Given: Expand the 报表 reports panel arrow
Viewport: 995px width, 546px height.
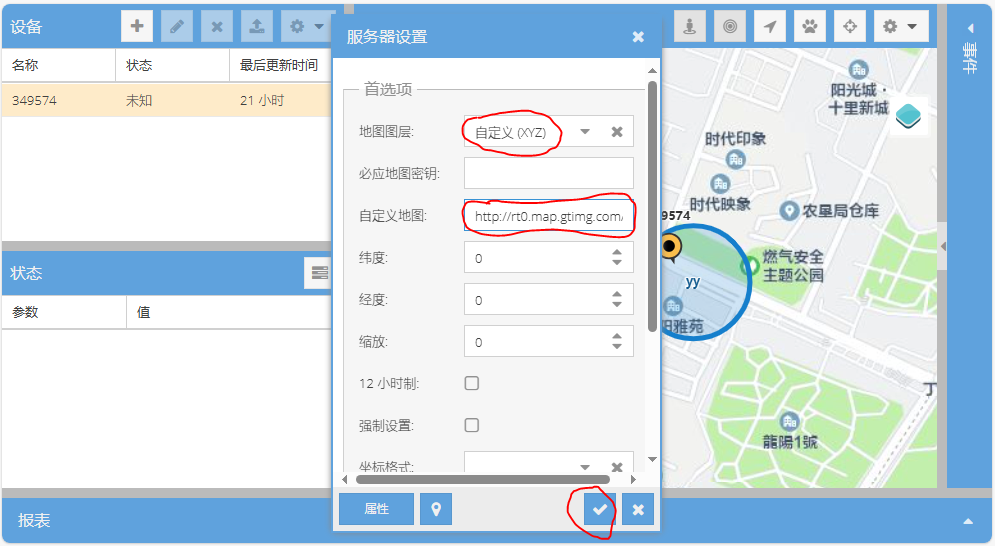Looking at the screenshot, I should (968, 521).
